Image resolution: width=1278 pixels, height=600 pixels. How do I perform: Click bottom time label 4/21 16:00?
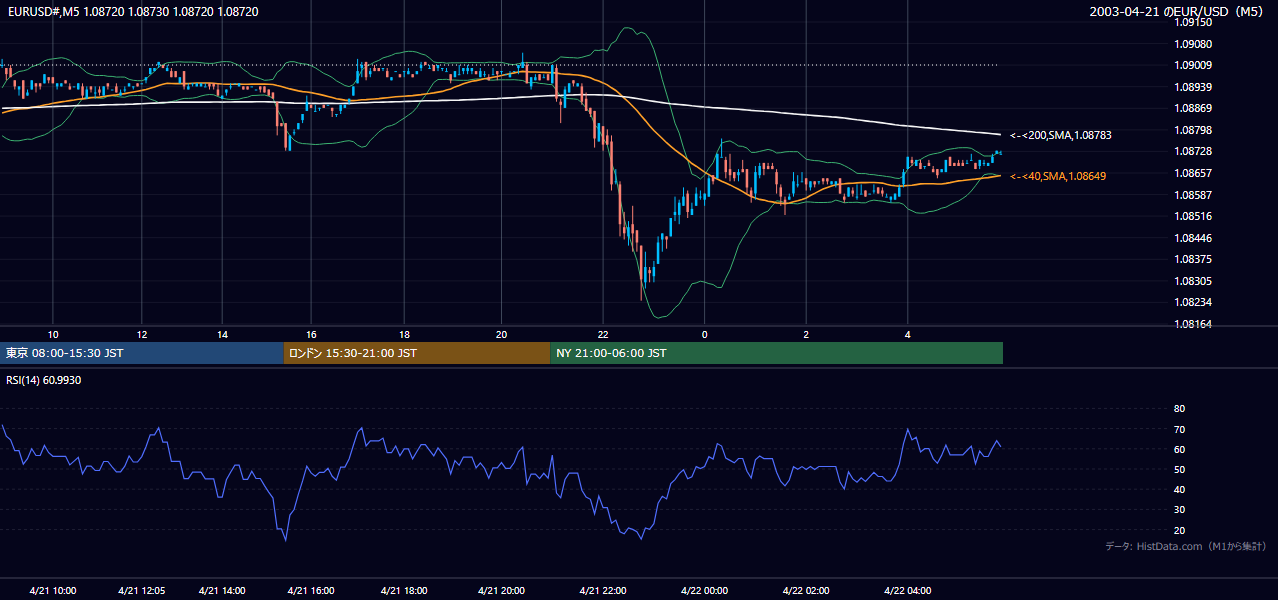click(310, 590)
